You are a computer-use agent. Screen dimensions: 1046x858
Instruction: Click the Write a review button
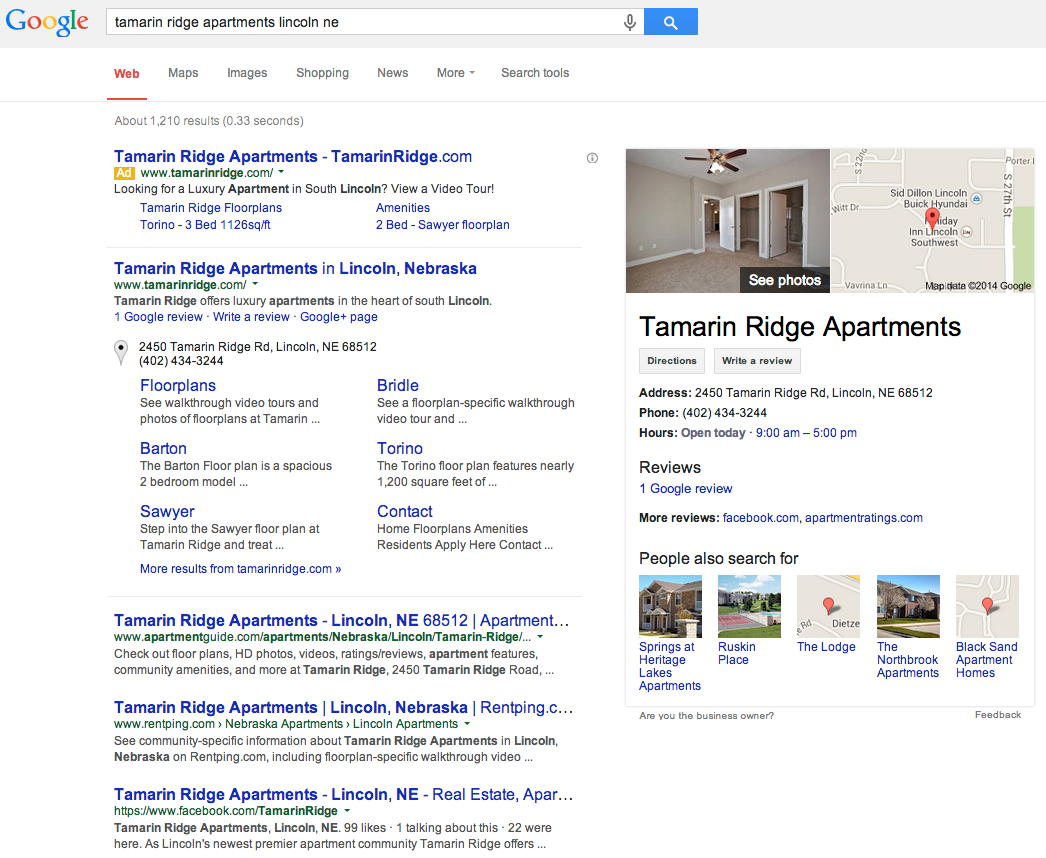tap(757, 361)
